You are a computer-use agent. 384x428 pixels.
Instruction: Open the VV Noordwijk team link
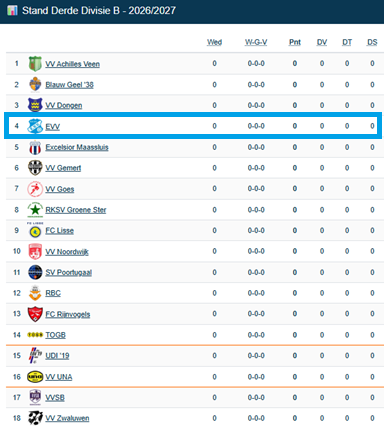[67, 252]
